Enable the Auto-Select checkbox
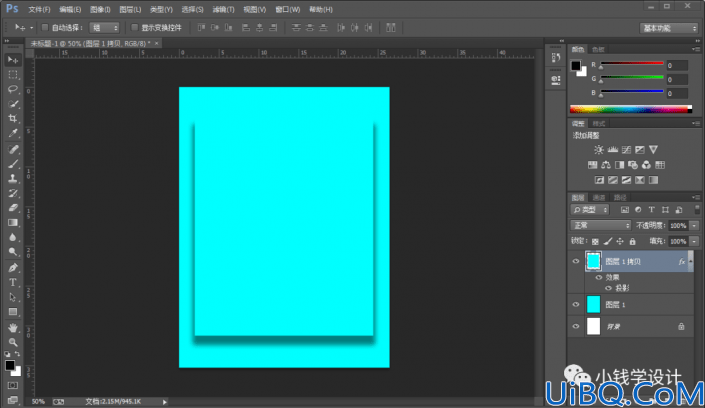The height and width of the screenshot is (408, 705). click(45, 27)
